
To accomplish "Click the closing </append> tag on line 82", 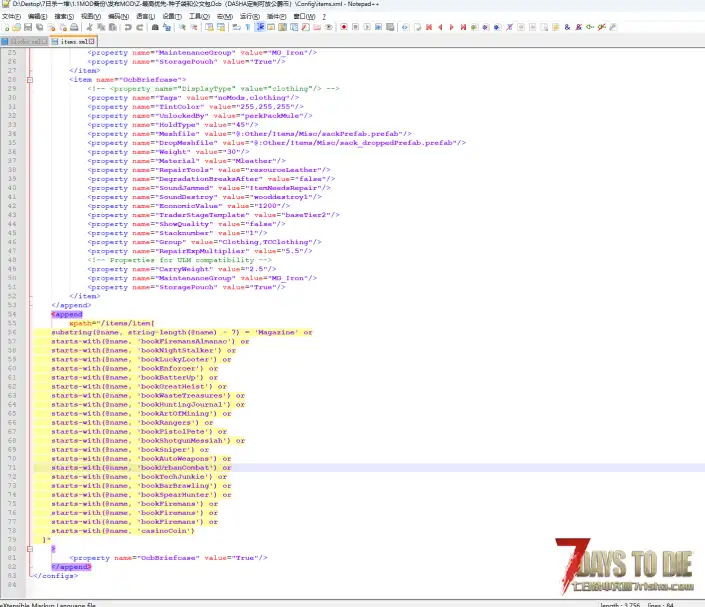I will pos(71,567).
